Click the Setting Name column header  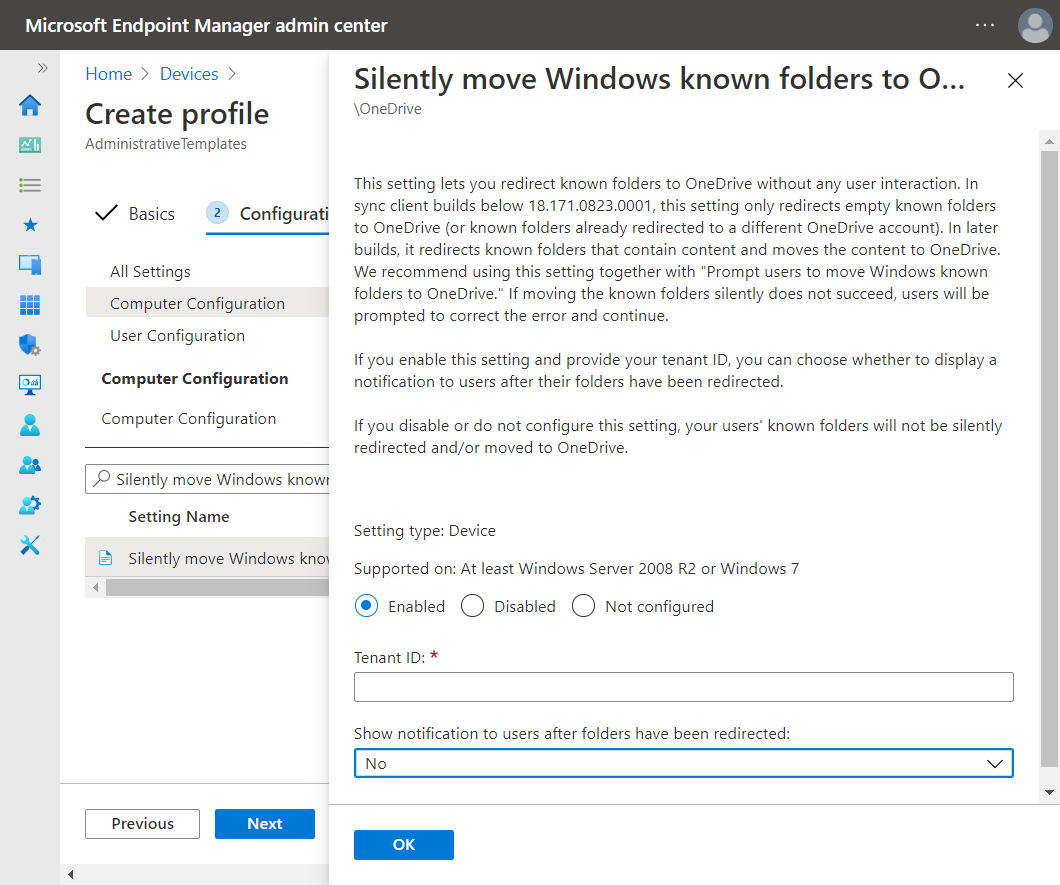click(179, 517)
